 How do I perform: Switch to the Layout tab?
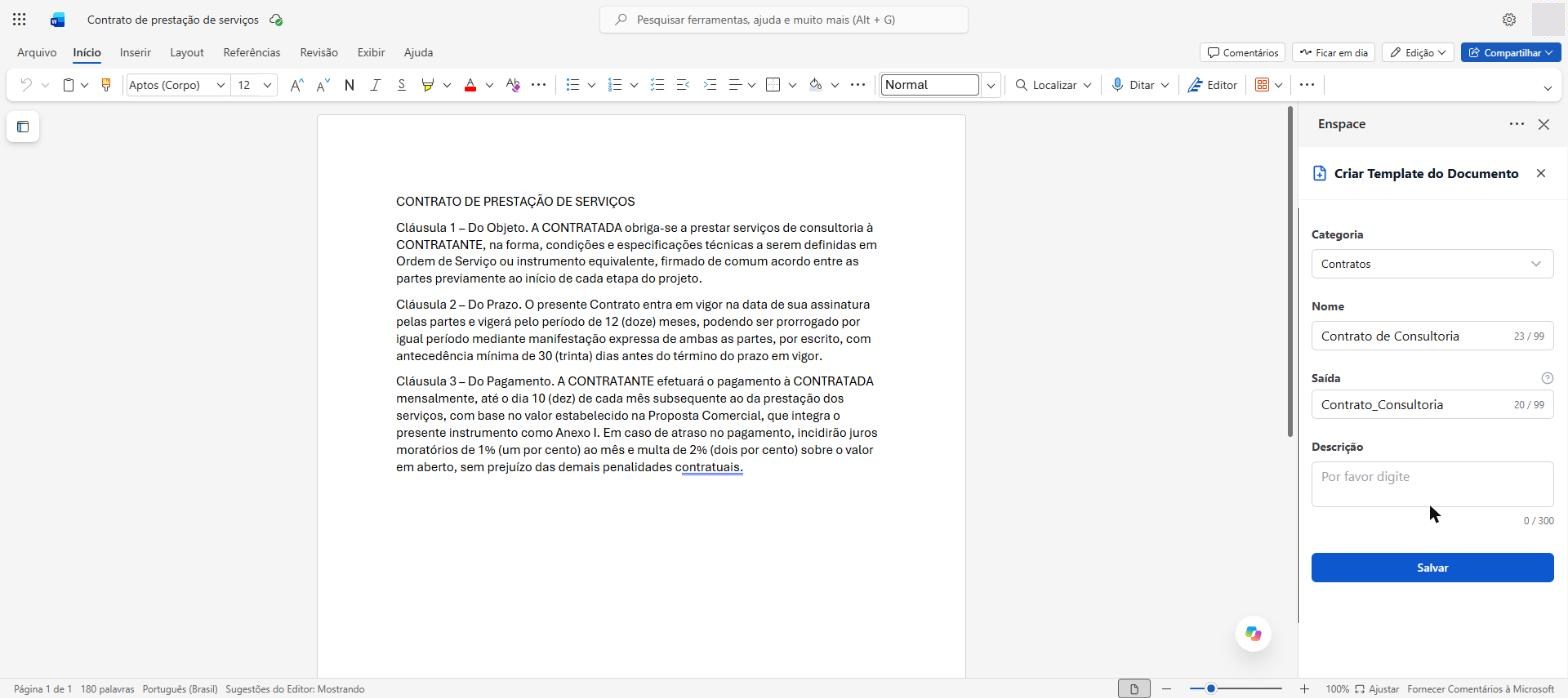(x=186, y=53)
